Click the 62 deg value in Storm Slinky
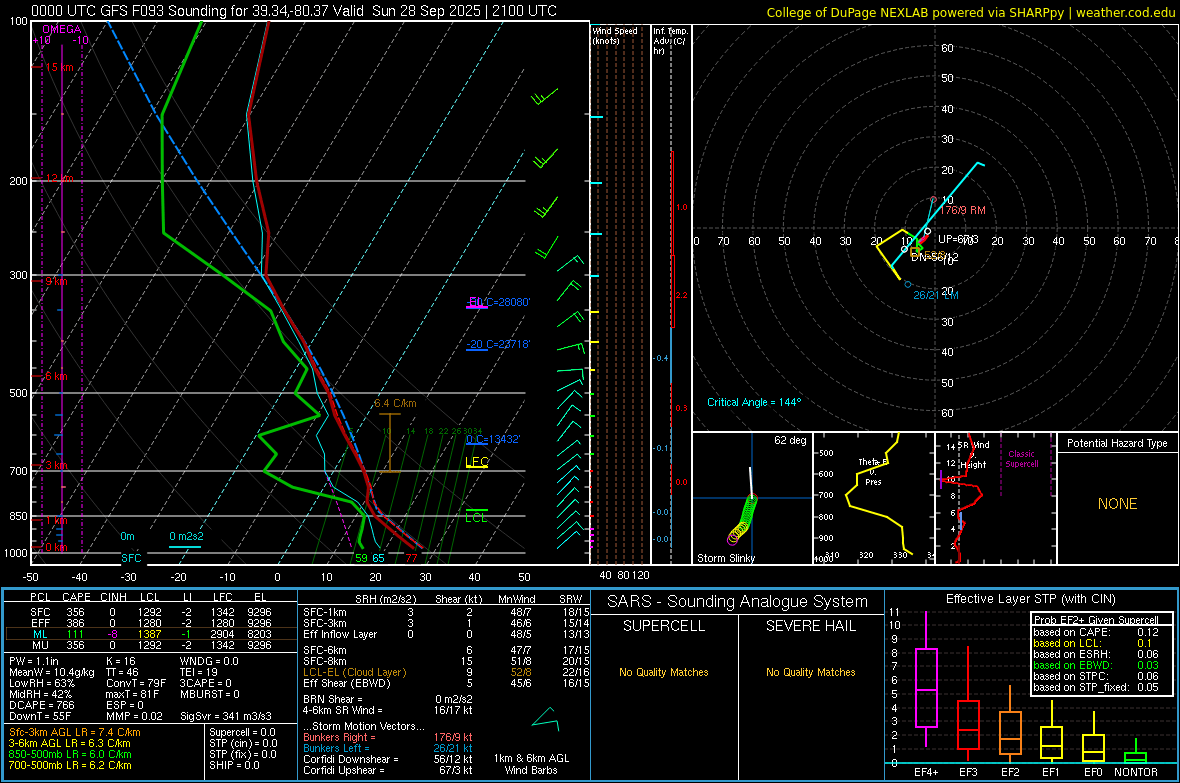Image resolution: width=1180 pixels, height=783 pixels. [790, 440]
